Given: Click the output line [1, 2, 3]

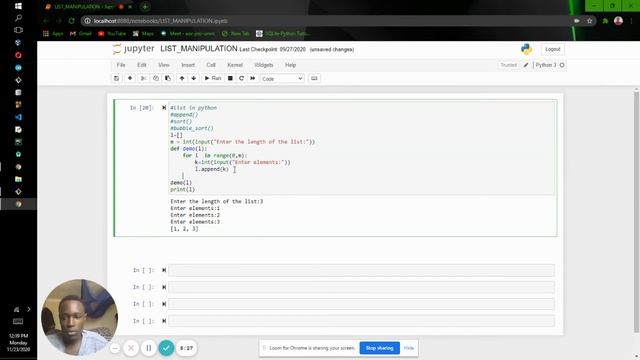Looking at the screenshot, I should coord(184,229).
